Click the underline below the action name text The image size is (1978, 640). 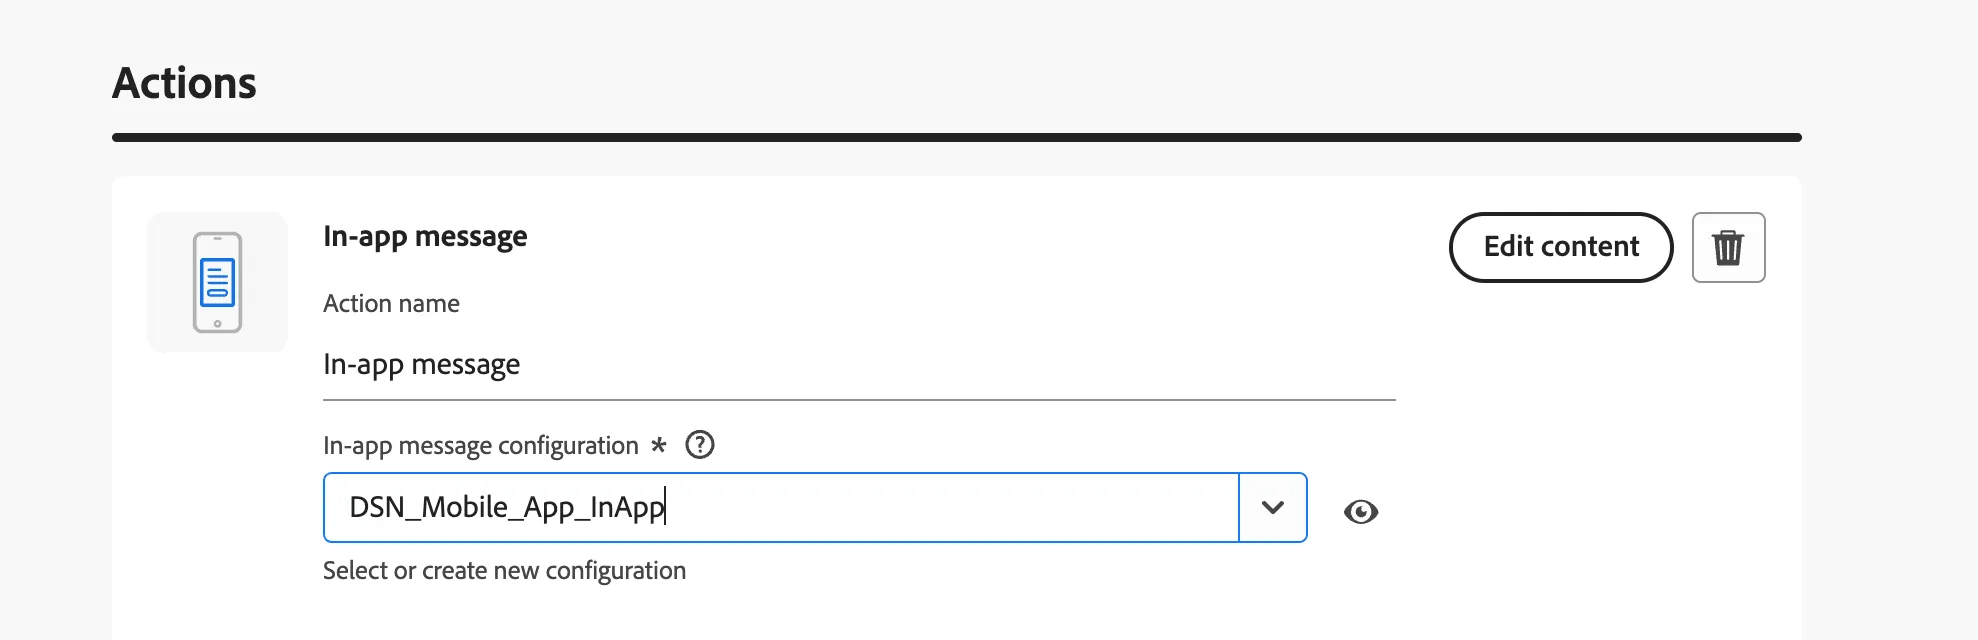859,399
